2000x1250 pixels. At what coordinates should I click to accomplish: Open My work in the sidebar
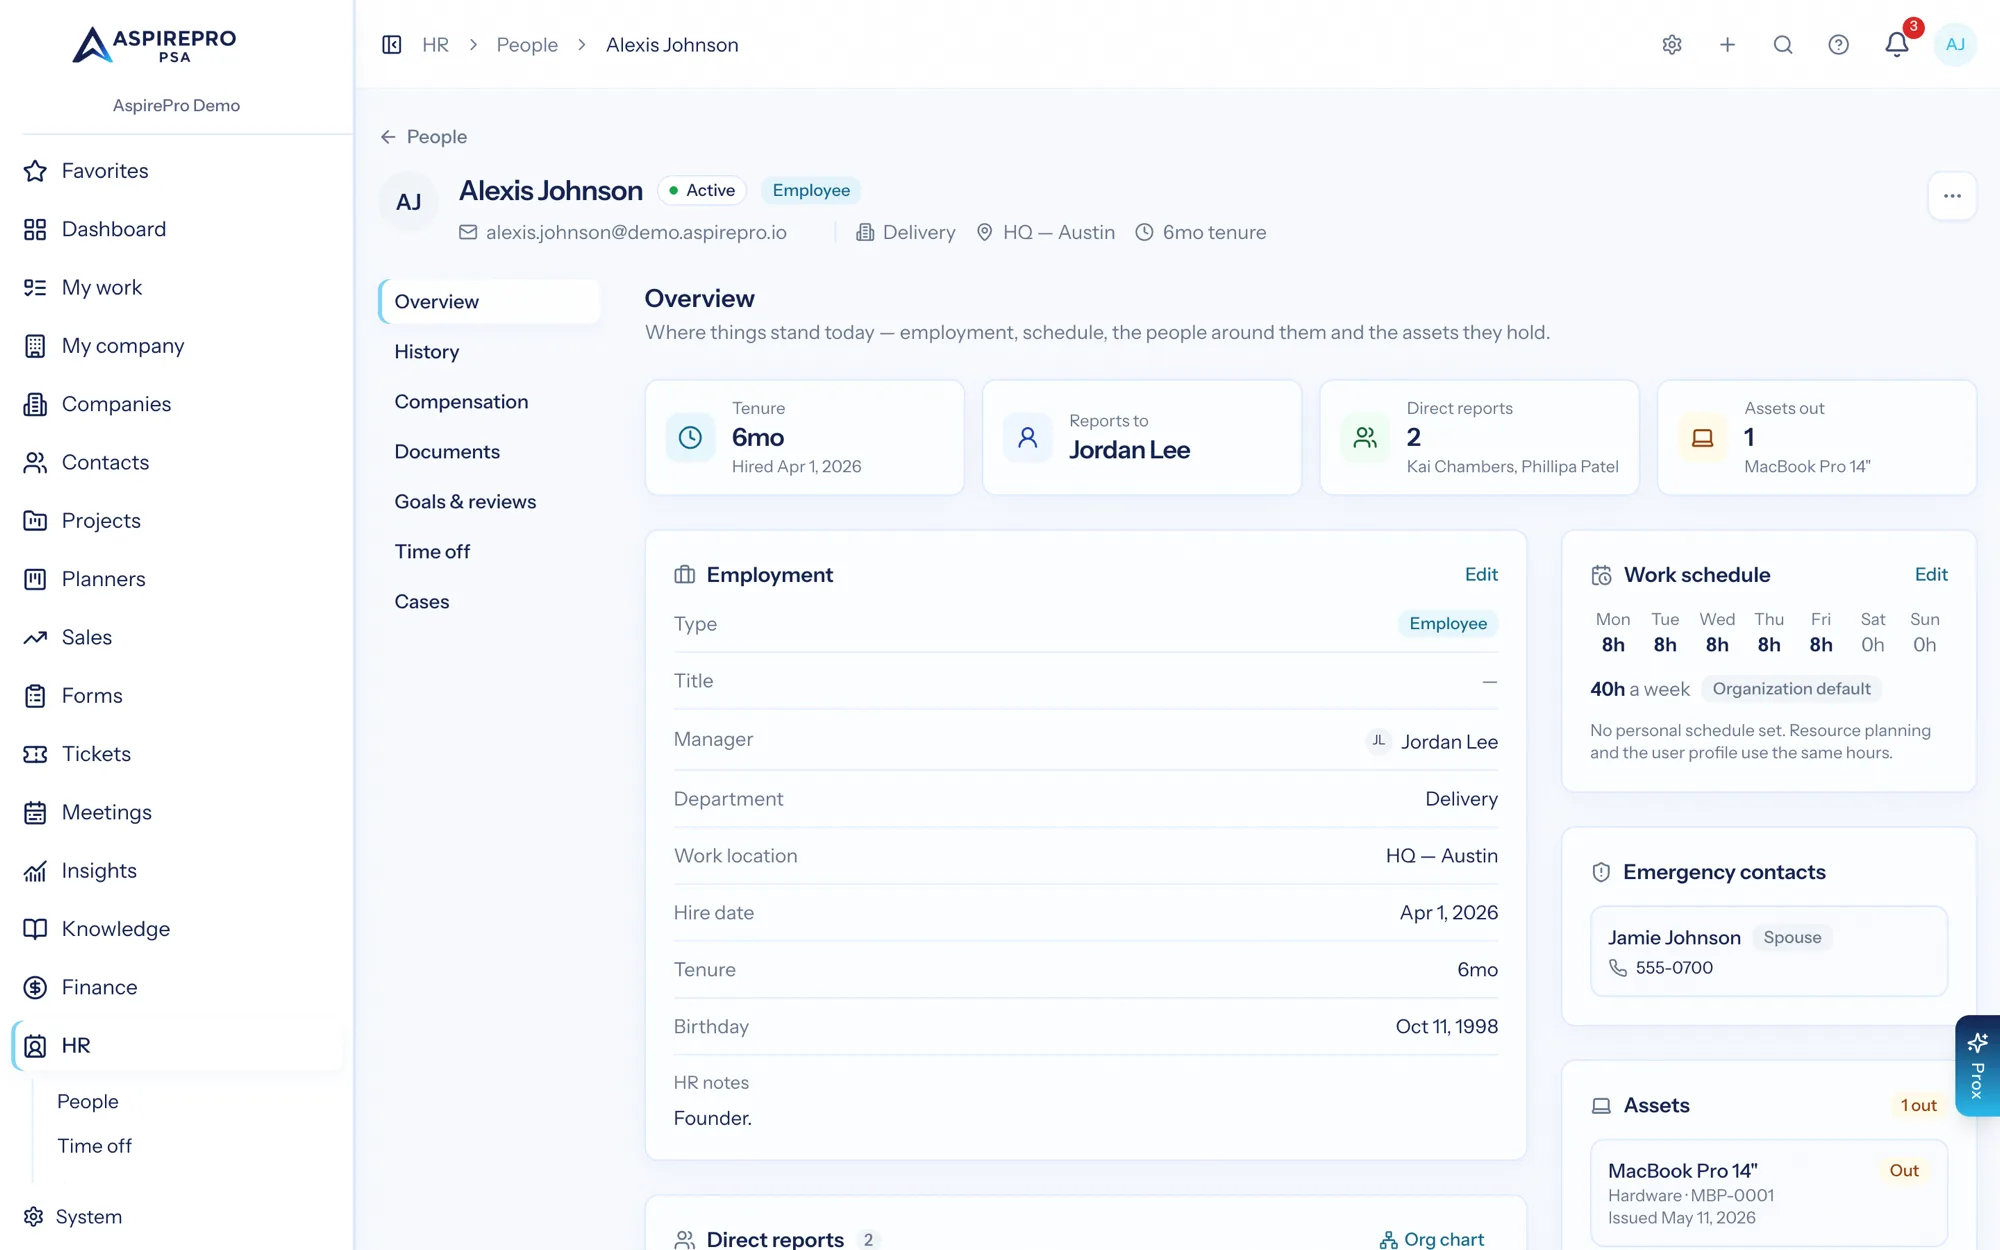[x=176, y=288]
